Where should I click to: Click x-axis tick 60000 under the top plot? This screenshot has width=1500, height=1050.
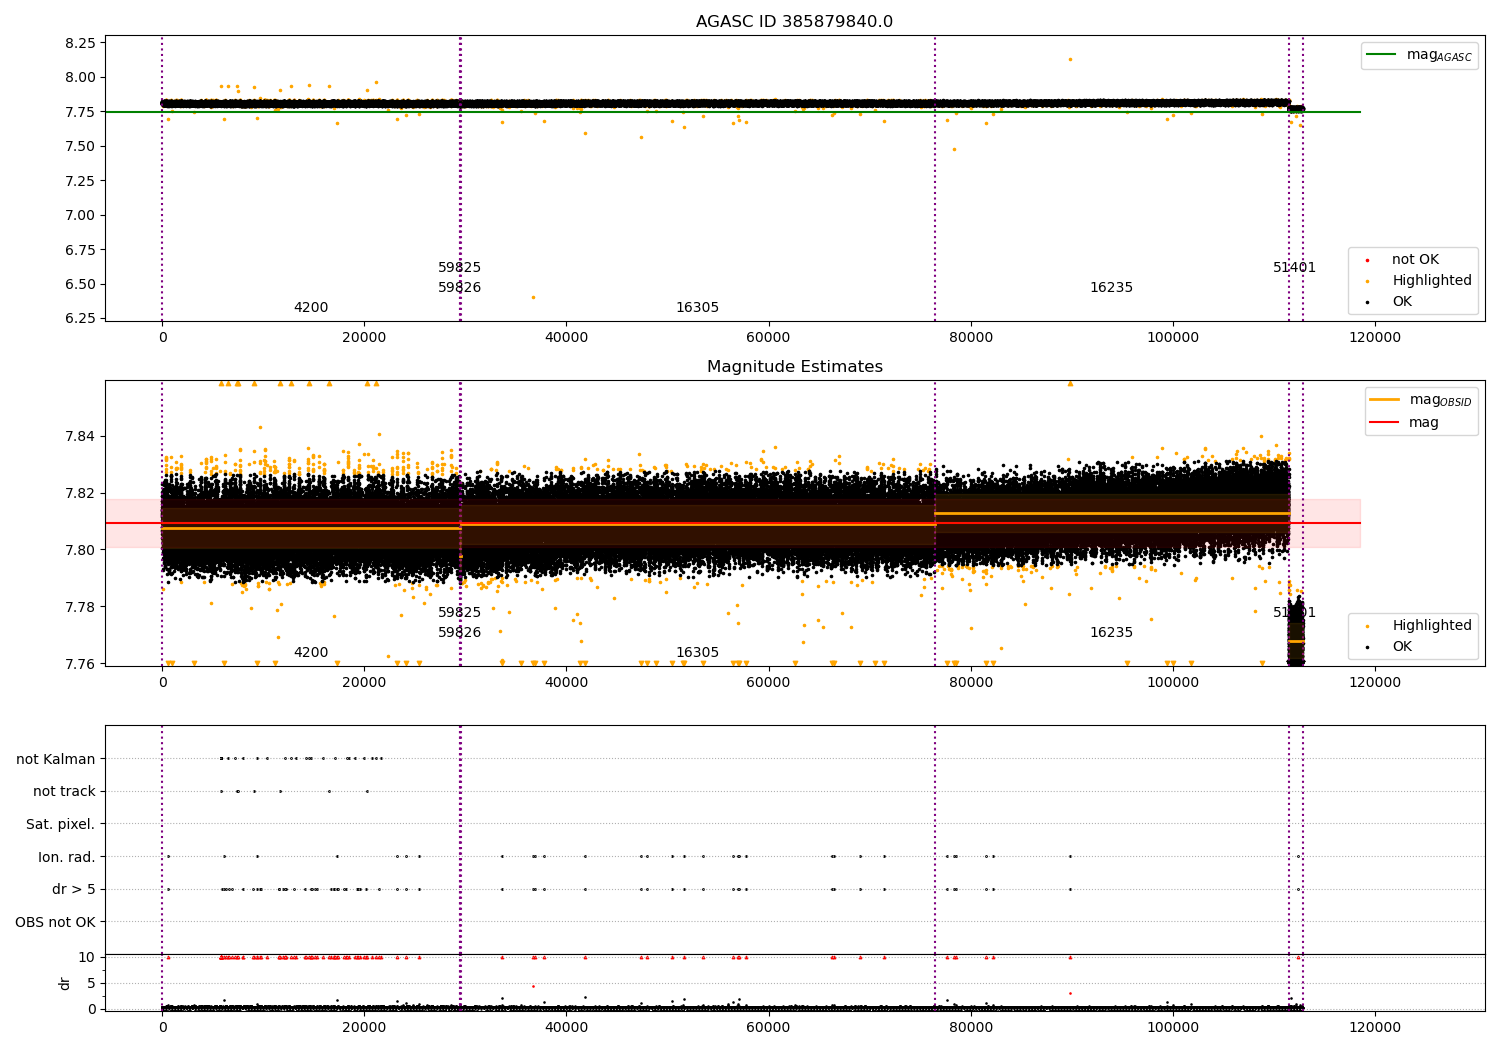click(x=768, y=338)
